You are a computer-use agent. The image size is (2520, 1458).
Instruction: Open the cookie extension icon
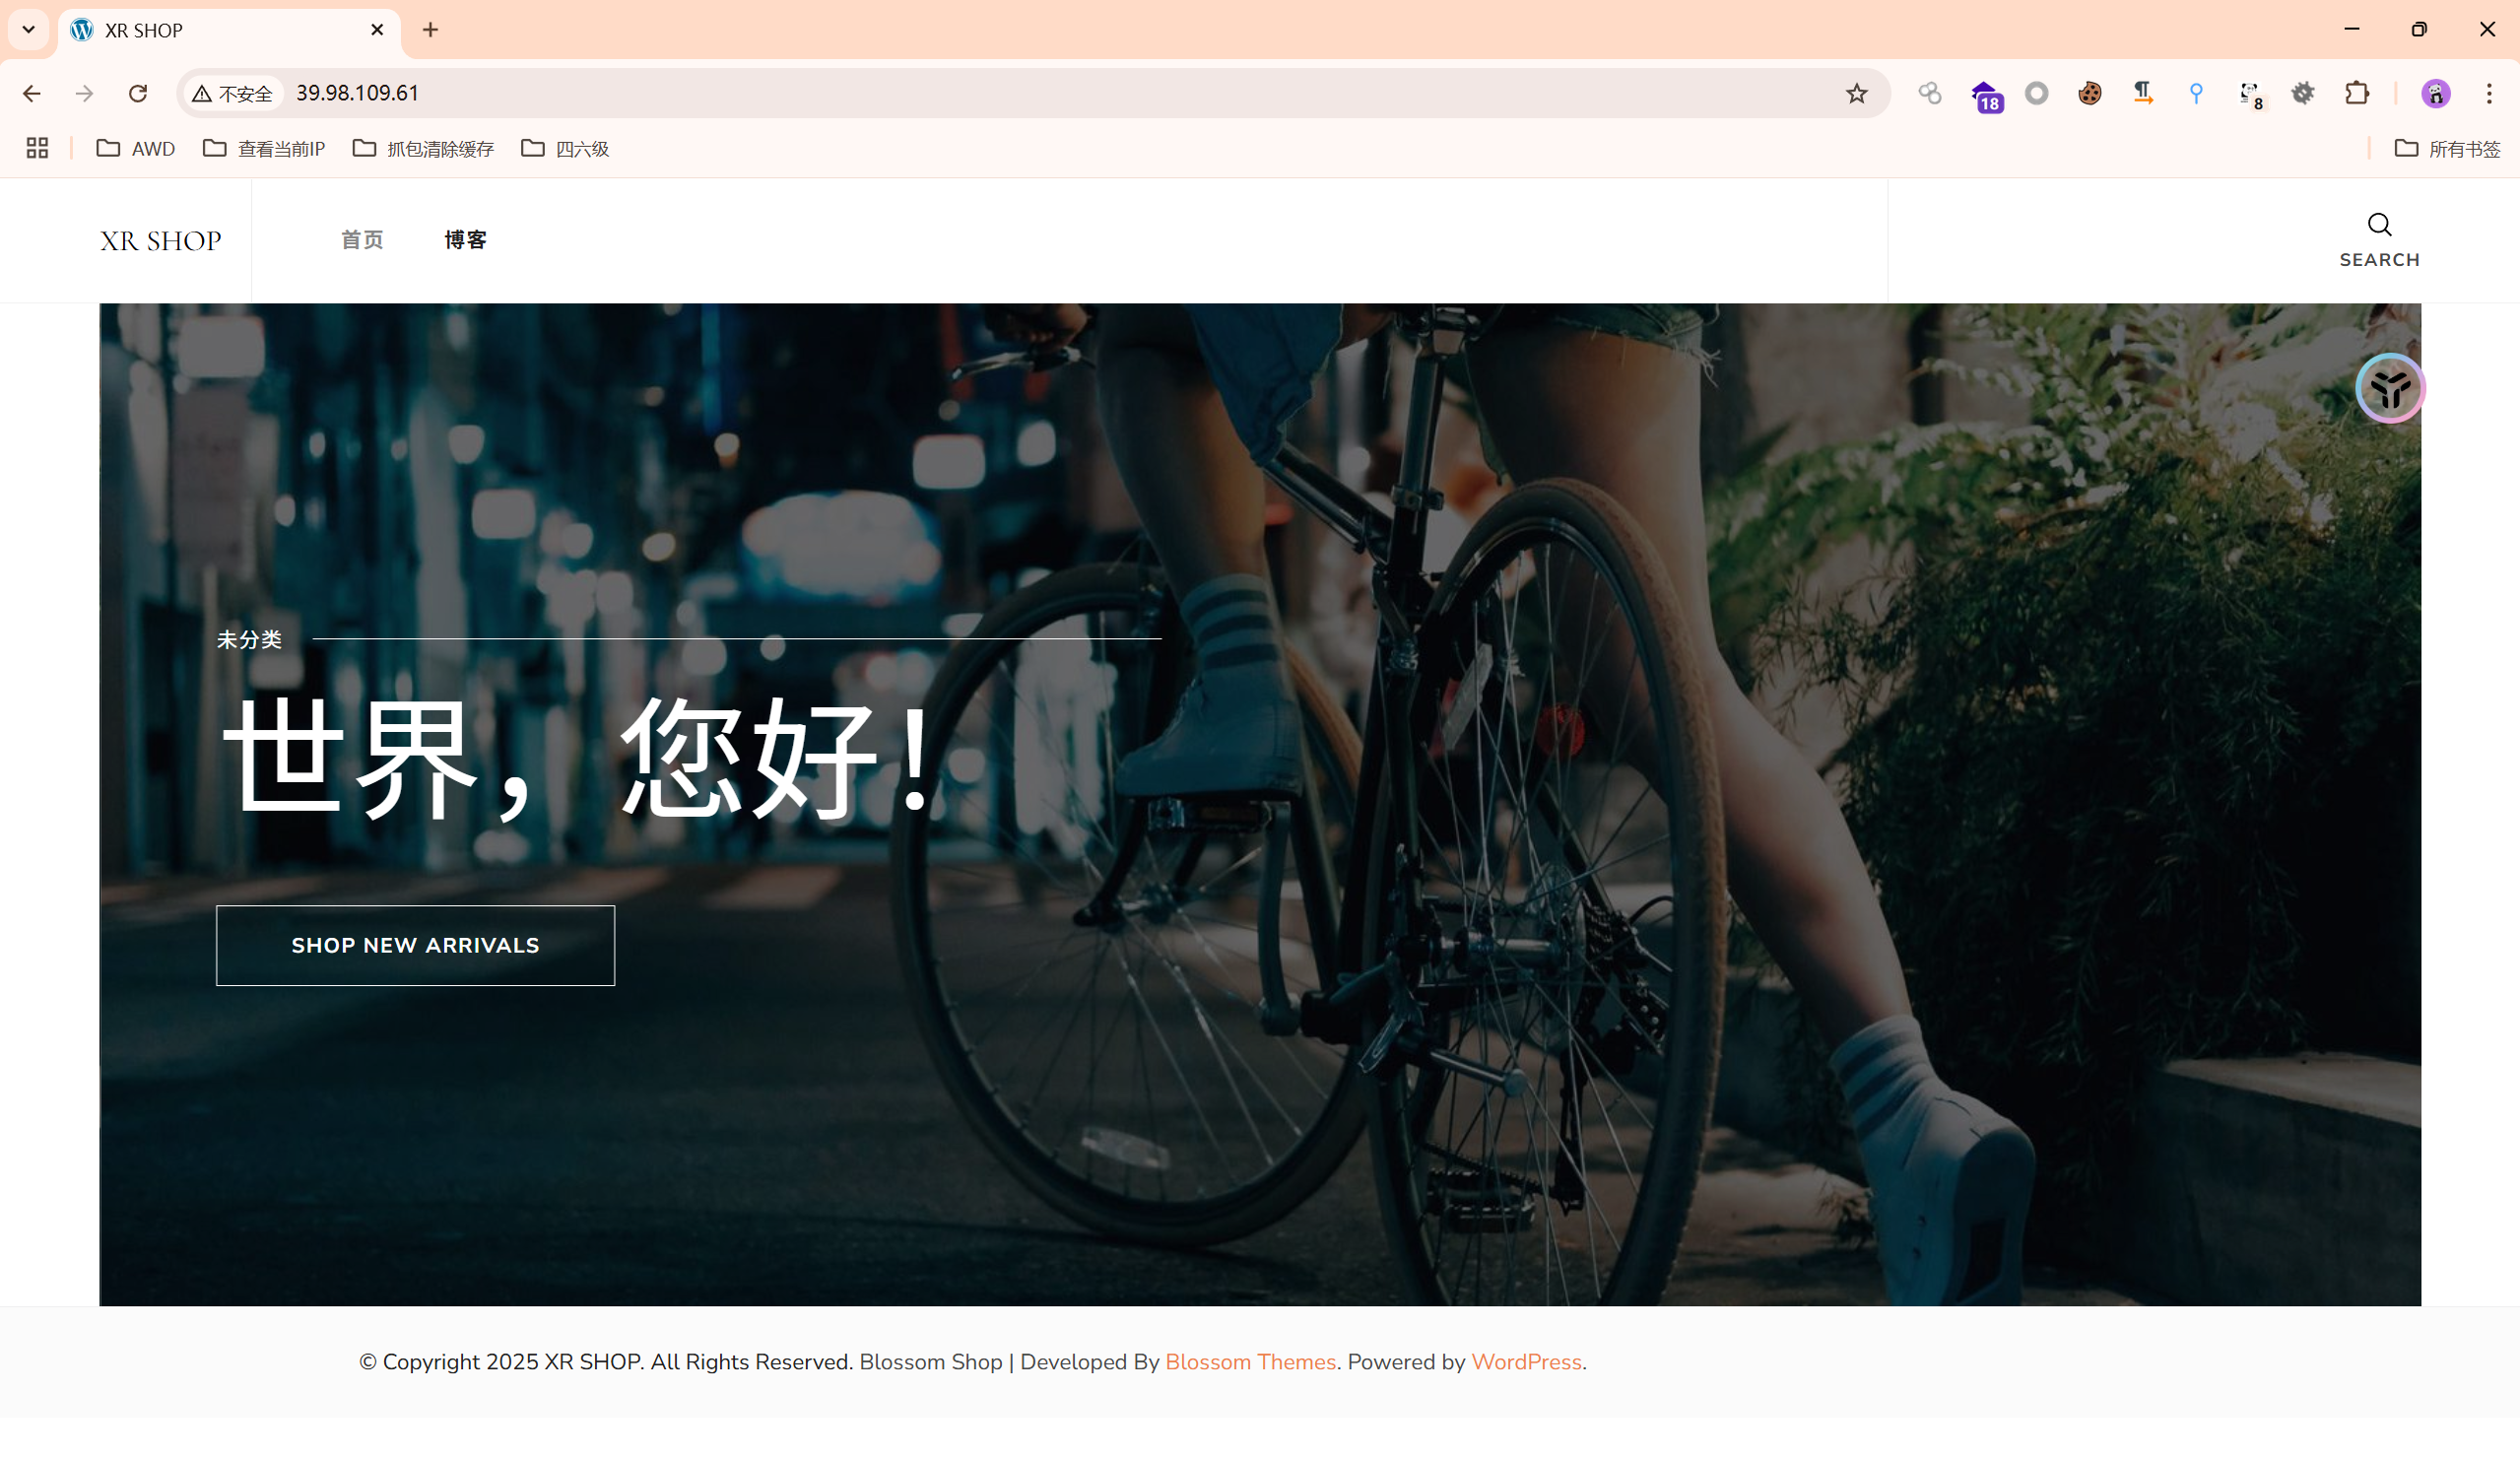[x=2089, y=94]
